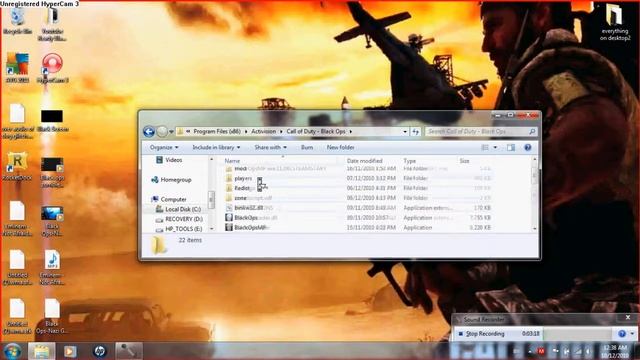
Task: Open the HyperCam 3 desktop shortcut
Action: 52,68
